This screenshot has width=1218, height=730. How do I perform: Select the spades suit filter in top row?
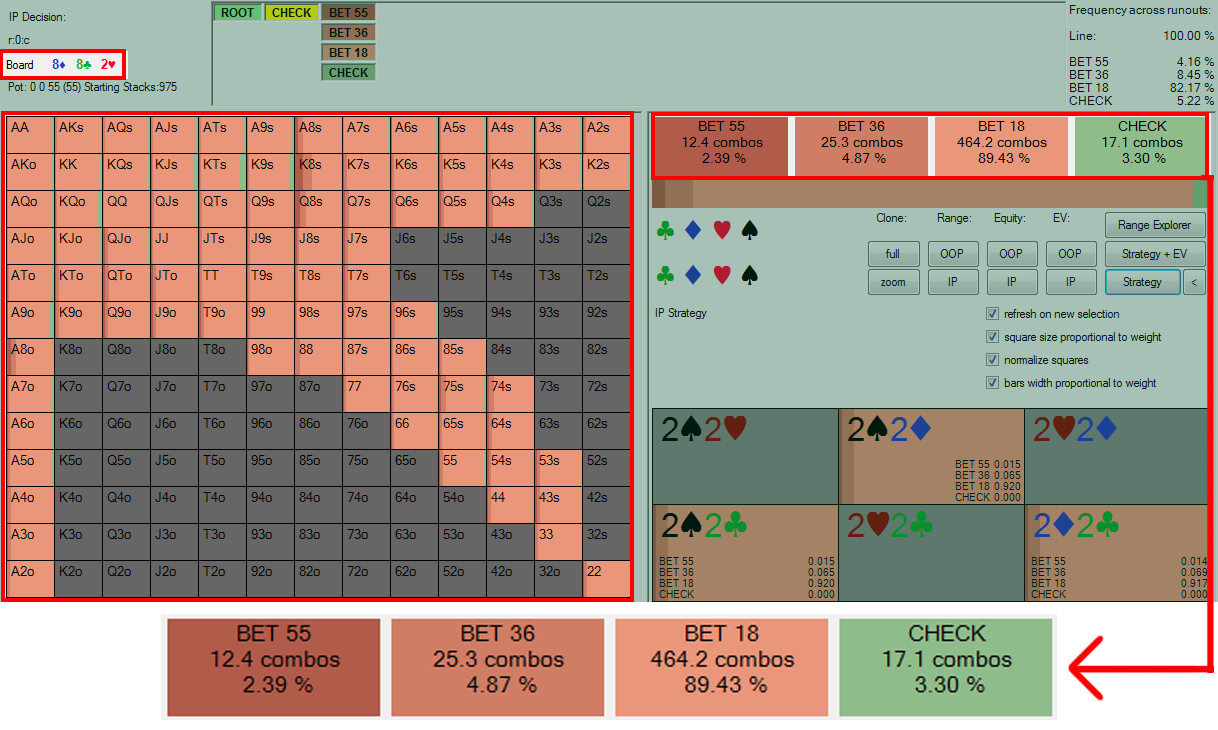749,231
